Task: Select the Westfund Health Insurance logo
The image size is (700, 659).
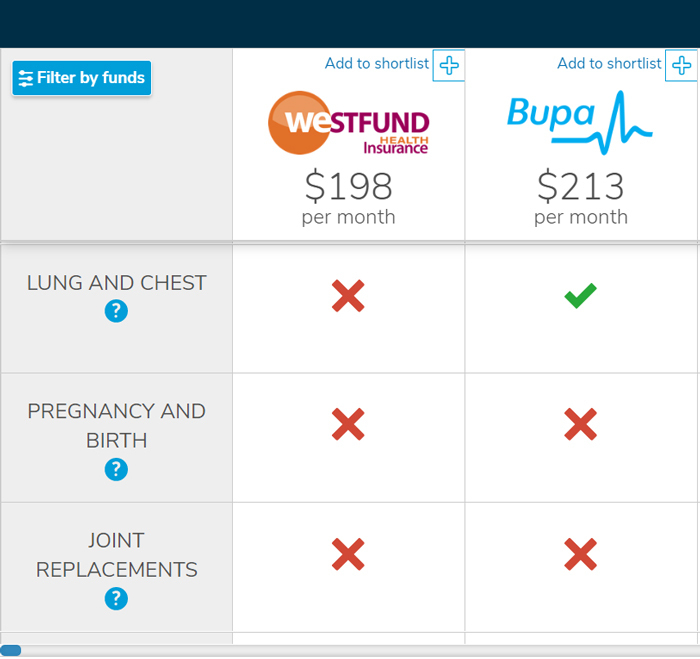Action: pos(348,123)
